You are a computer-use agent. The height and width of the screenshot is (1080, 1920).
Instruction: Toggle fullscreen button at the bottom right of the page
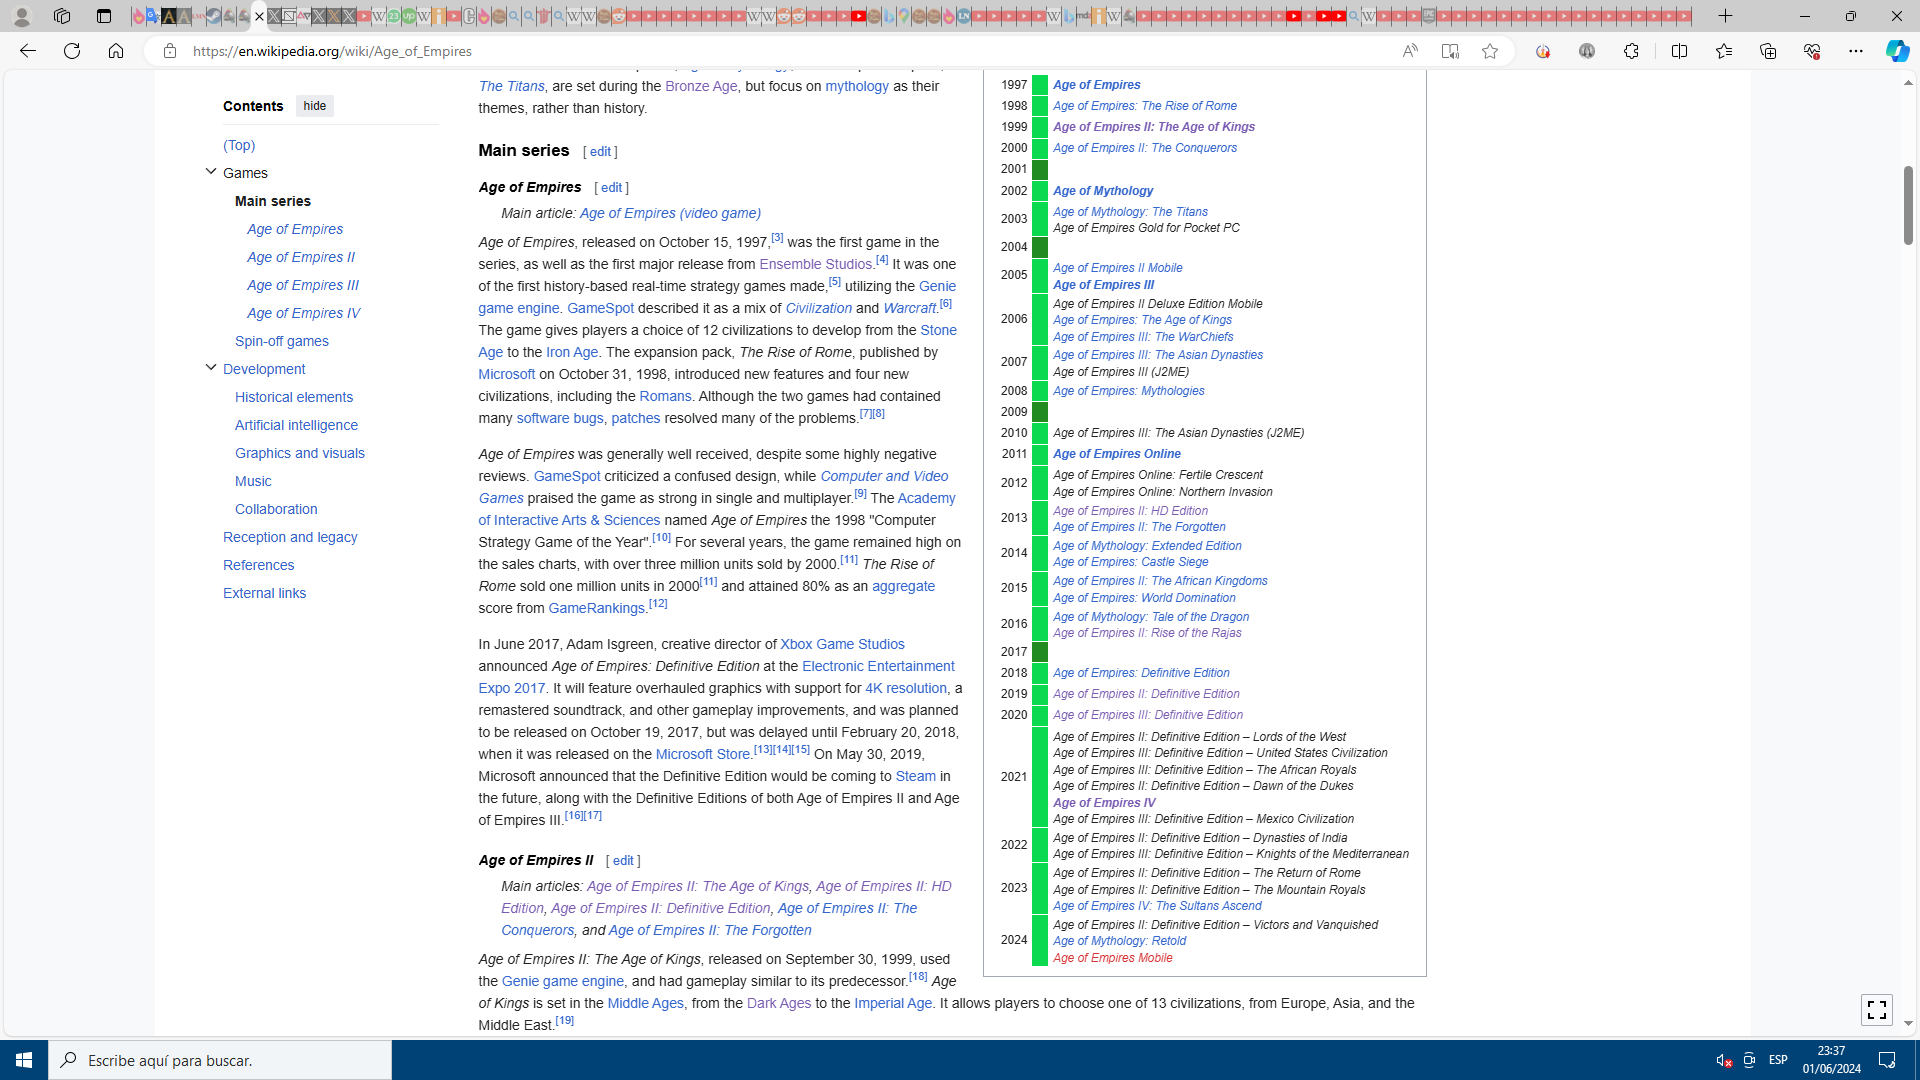tap(1876, 1010)
